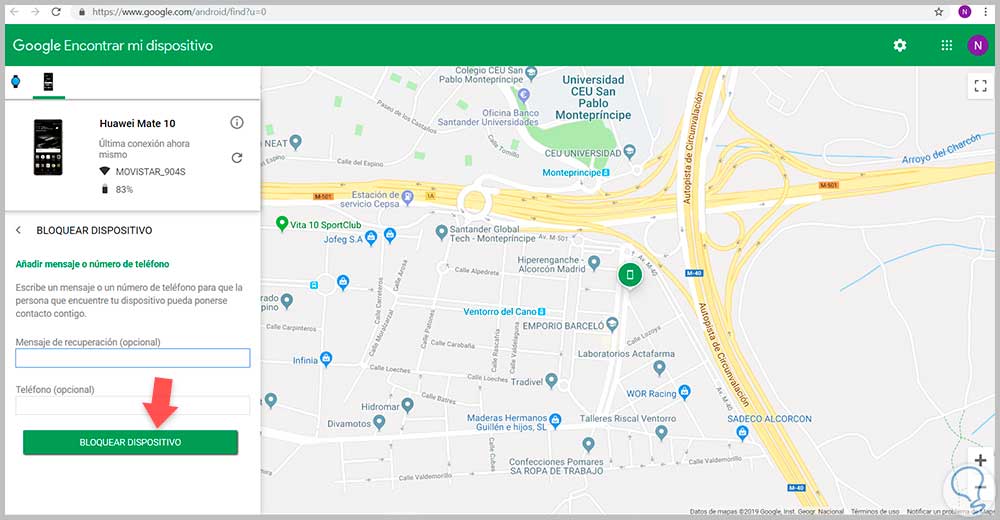Click the Divamotos map pin
The height and width of the screenshot is (520, 1000).
click(x=379, y=422)
